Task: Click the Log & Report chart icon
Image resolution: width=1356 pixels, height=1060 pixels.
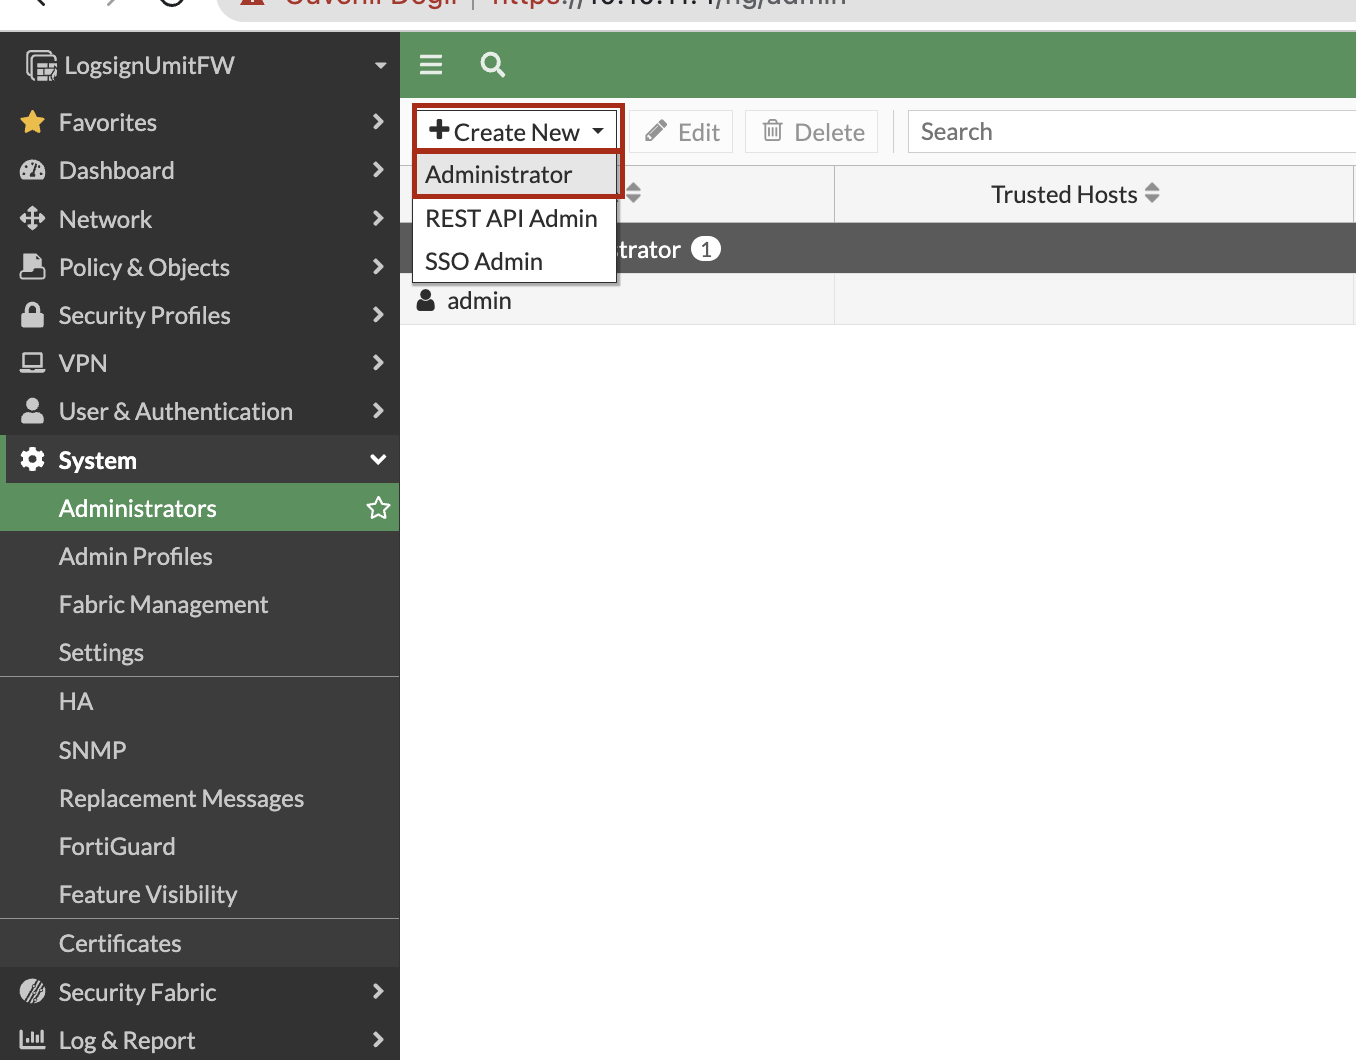Action: tap(33, 1040)
